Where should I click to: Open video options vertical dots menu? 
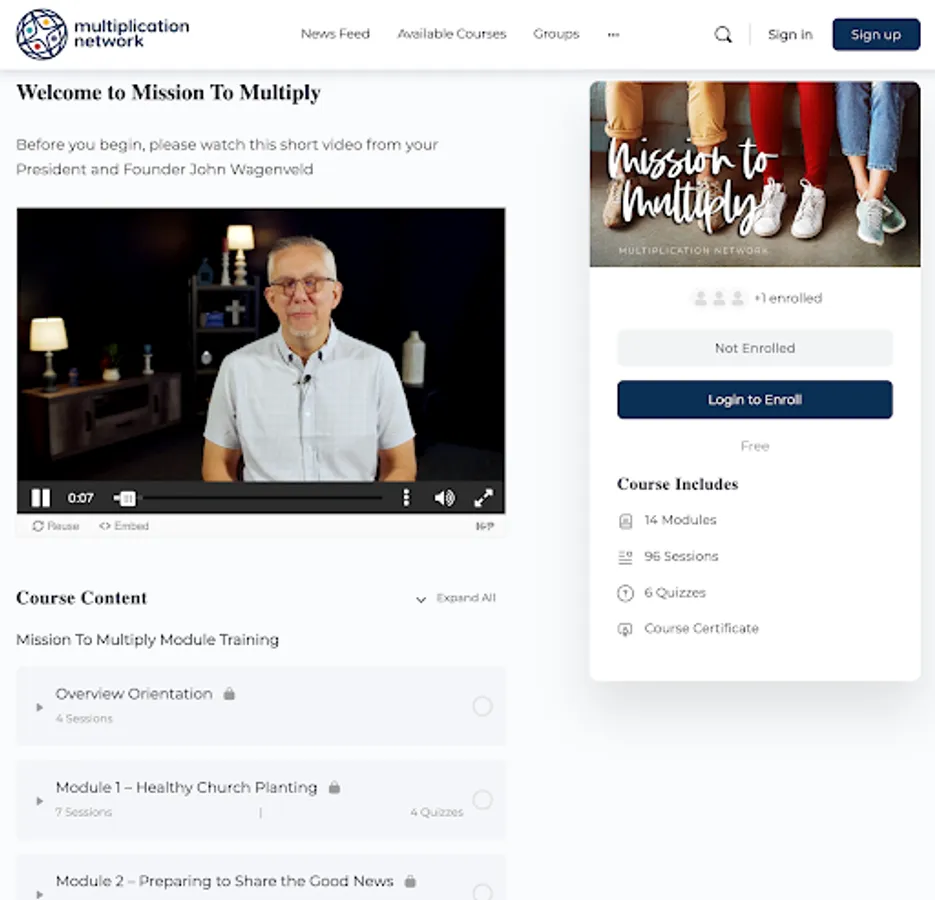(x=406, y=497)
